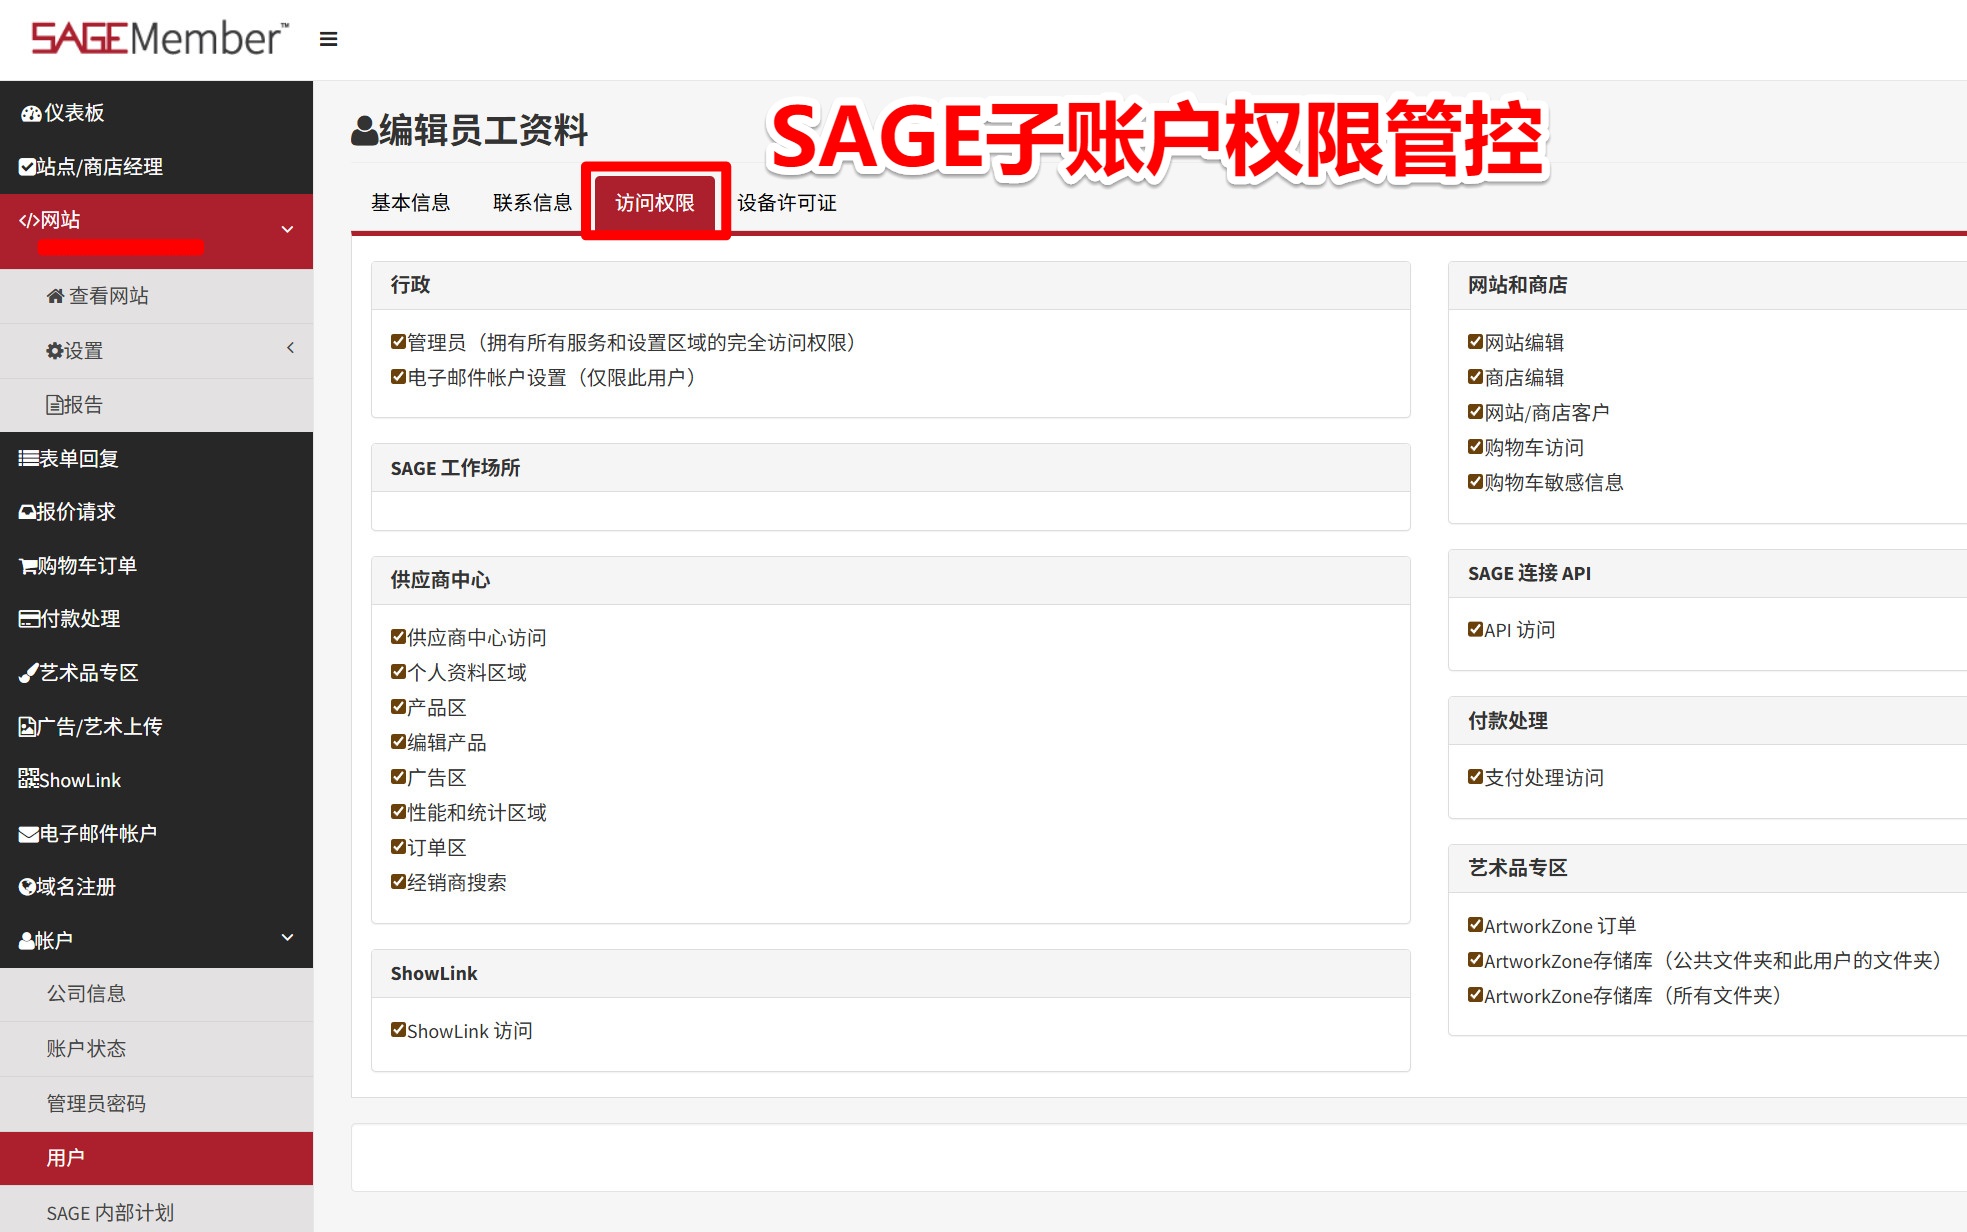The image size is (1967, 1232).
Task: Click the domain registration globe icon
Action: tap(27, 887)
